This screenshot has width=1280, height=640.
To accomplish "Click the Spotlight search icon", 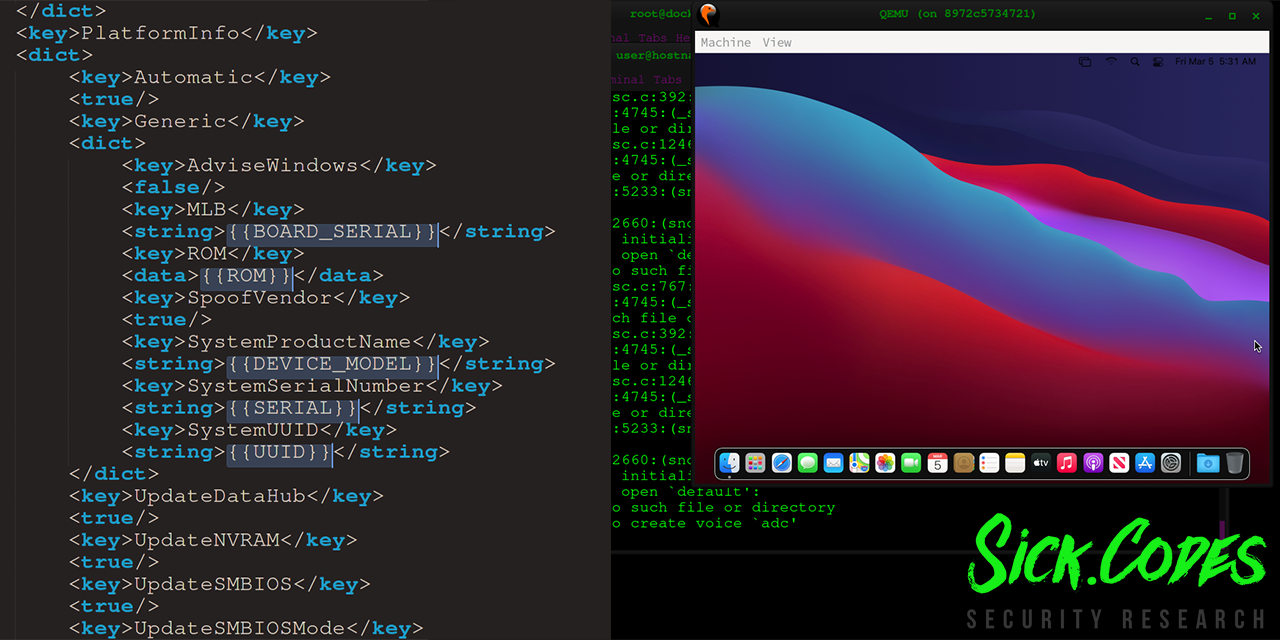I will [1135, 61].
